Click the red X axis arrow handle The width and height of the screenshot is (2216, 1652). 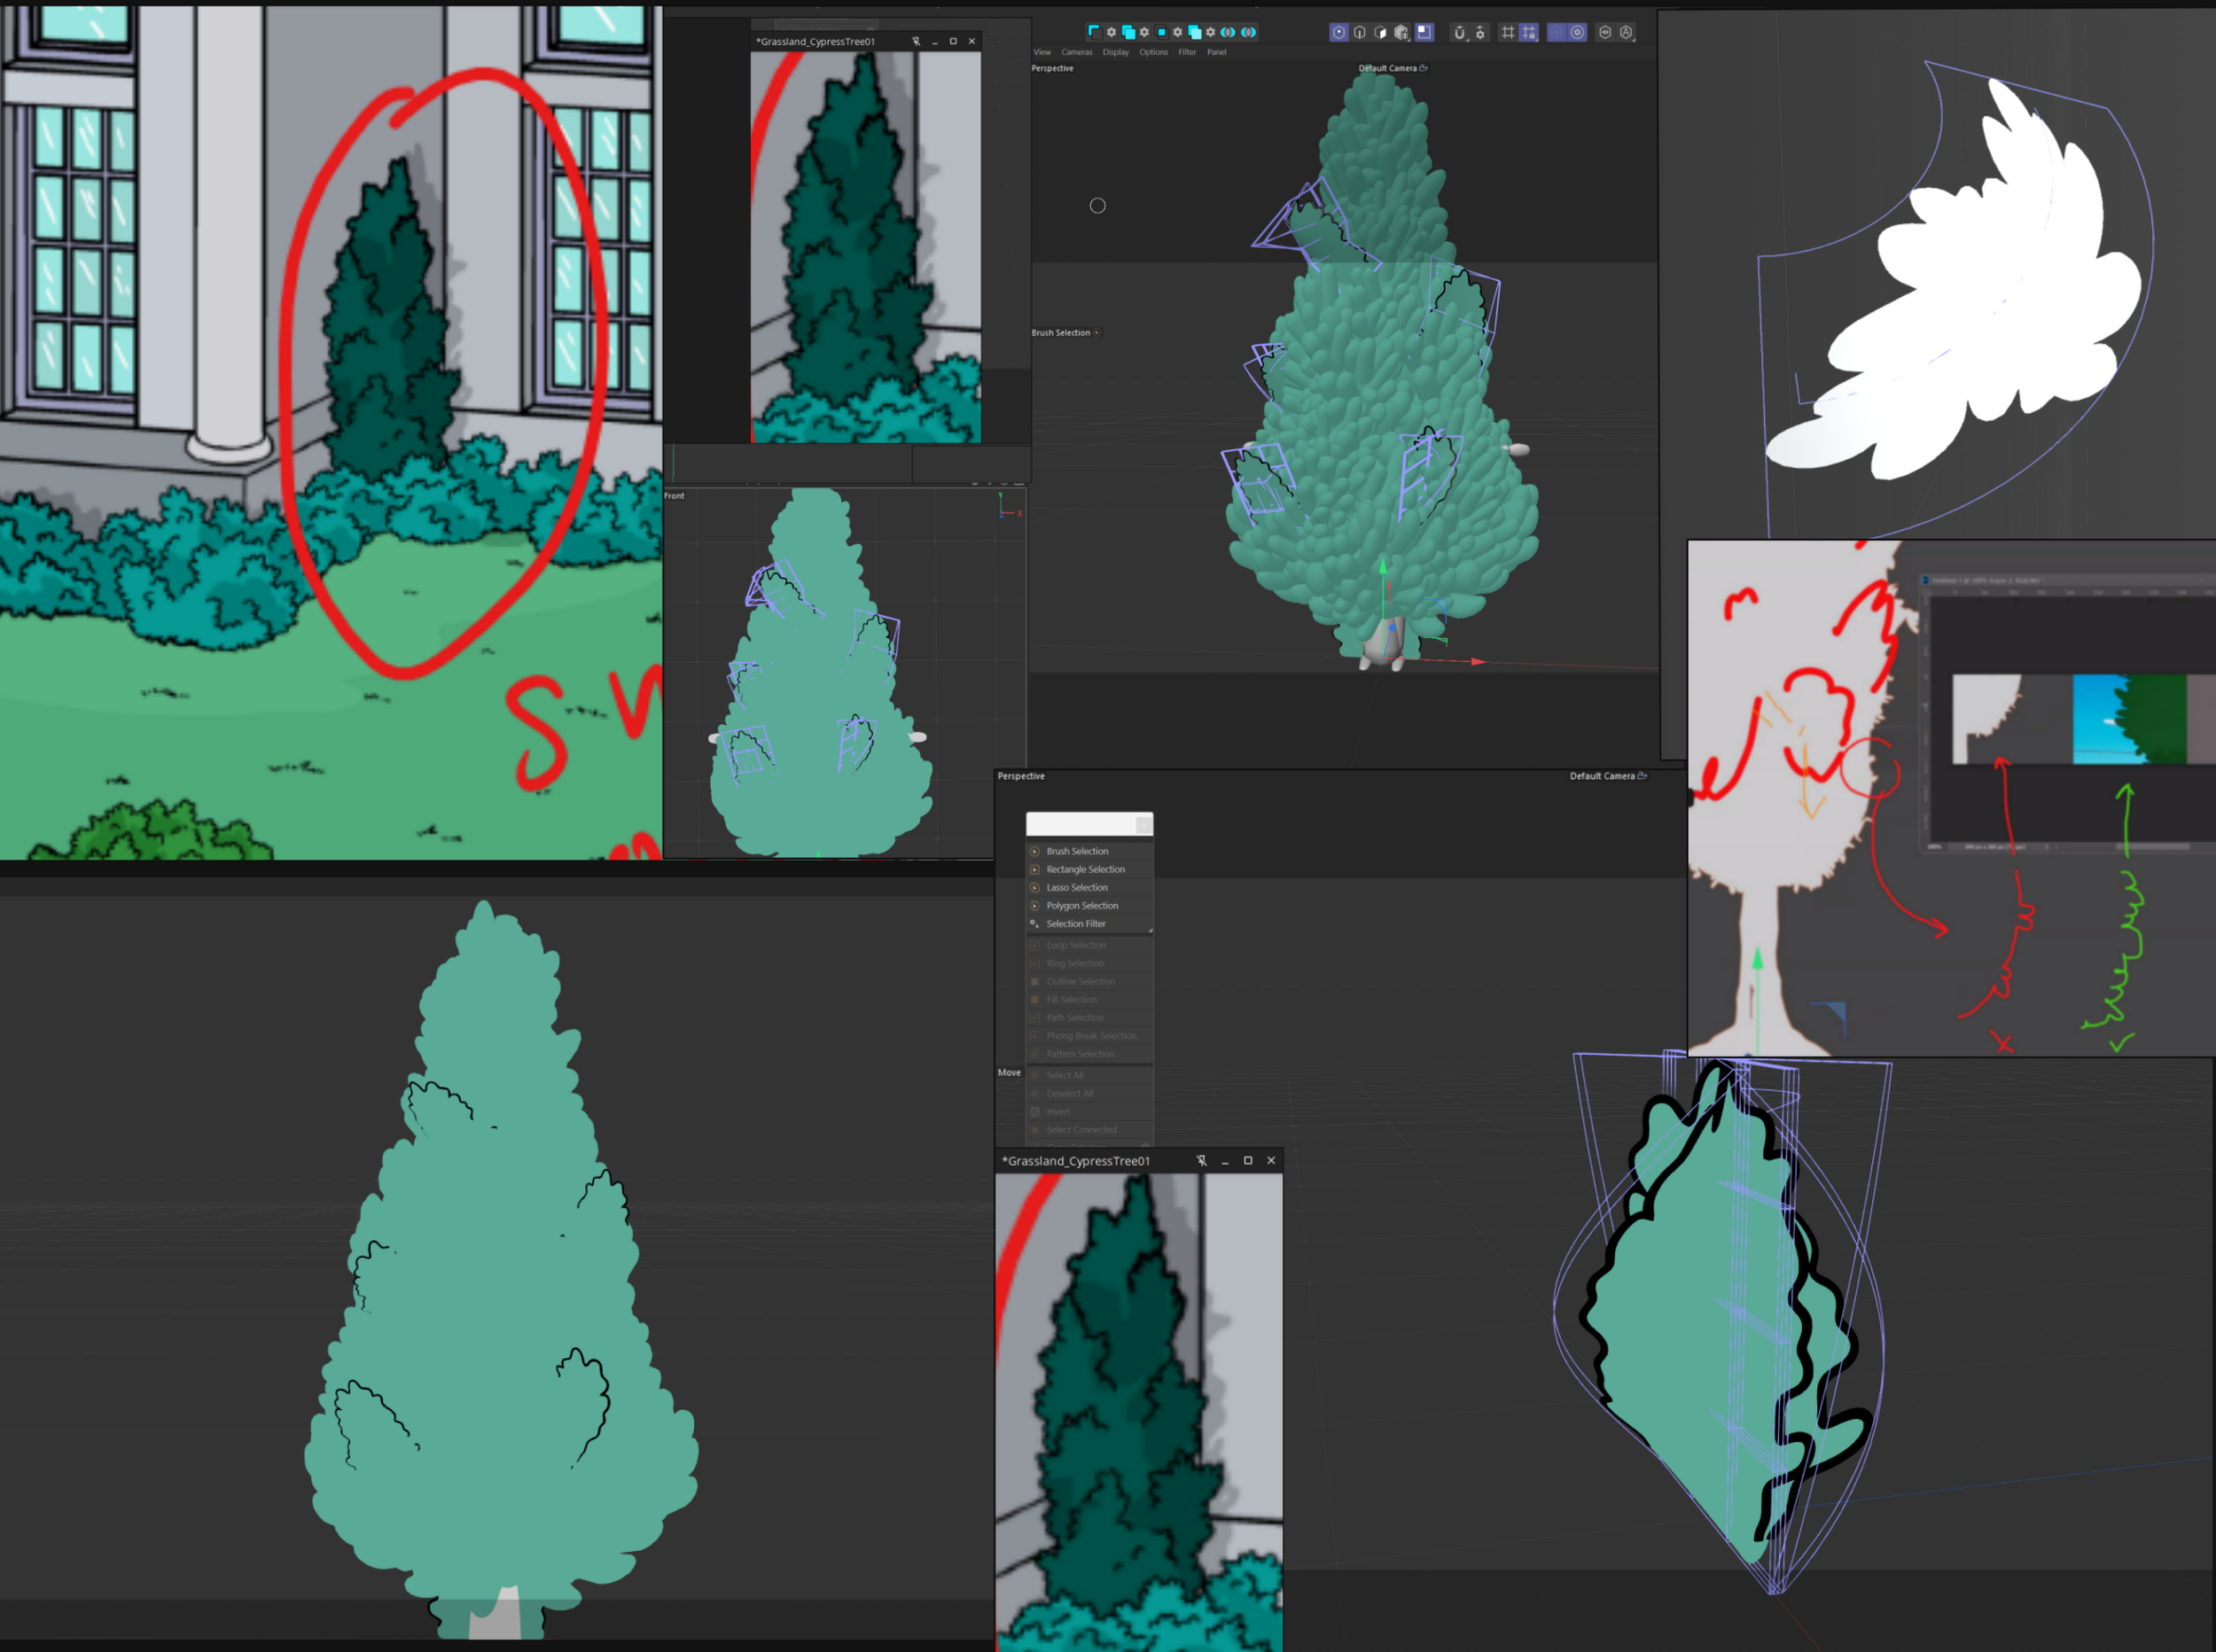coord(1477,662)
